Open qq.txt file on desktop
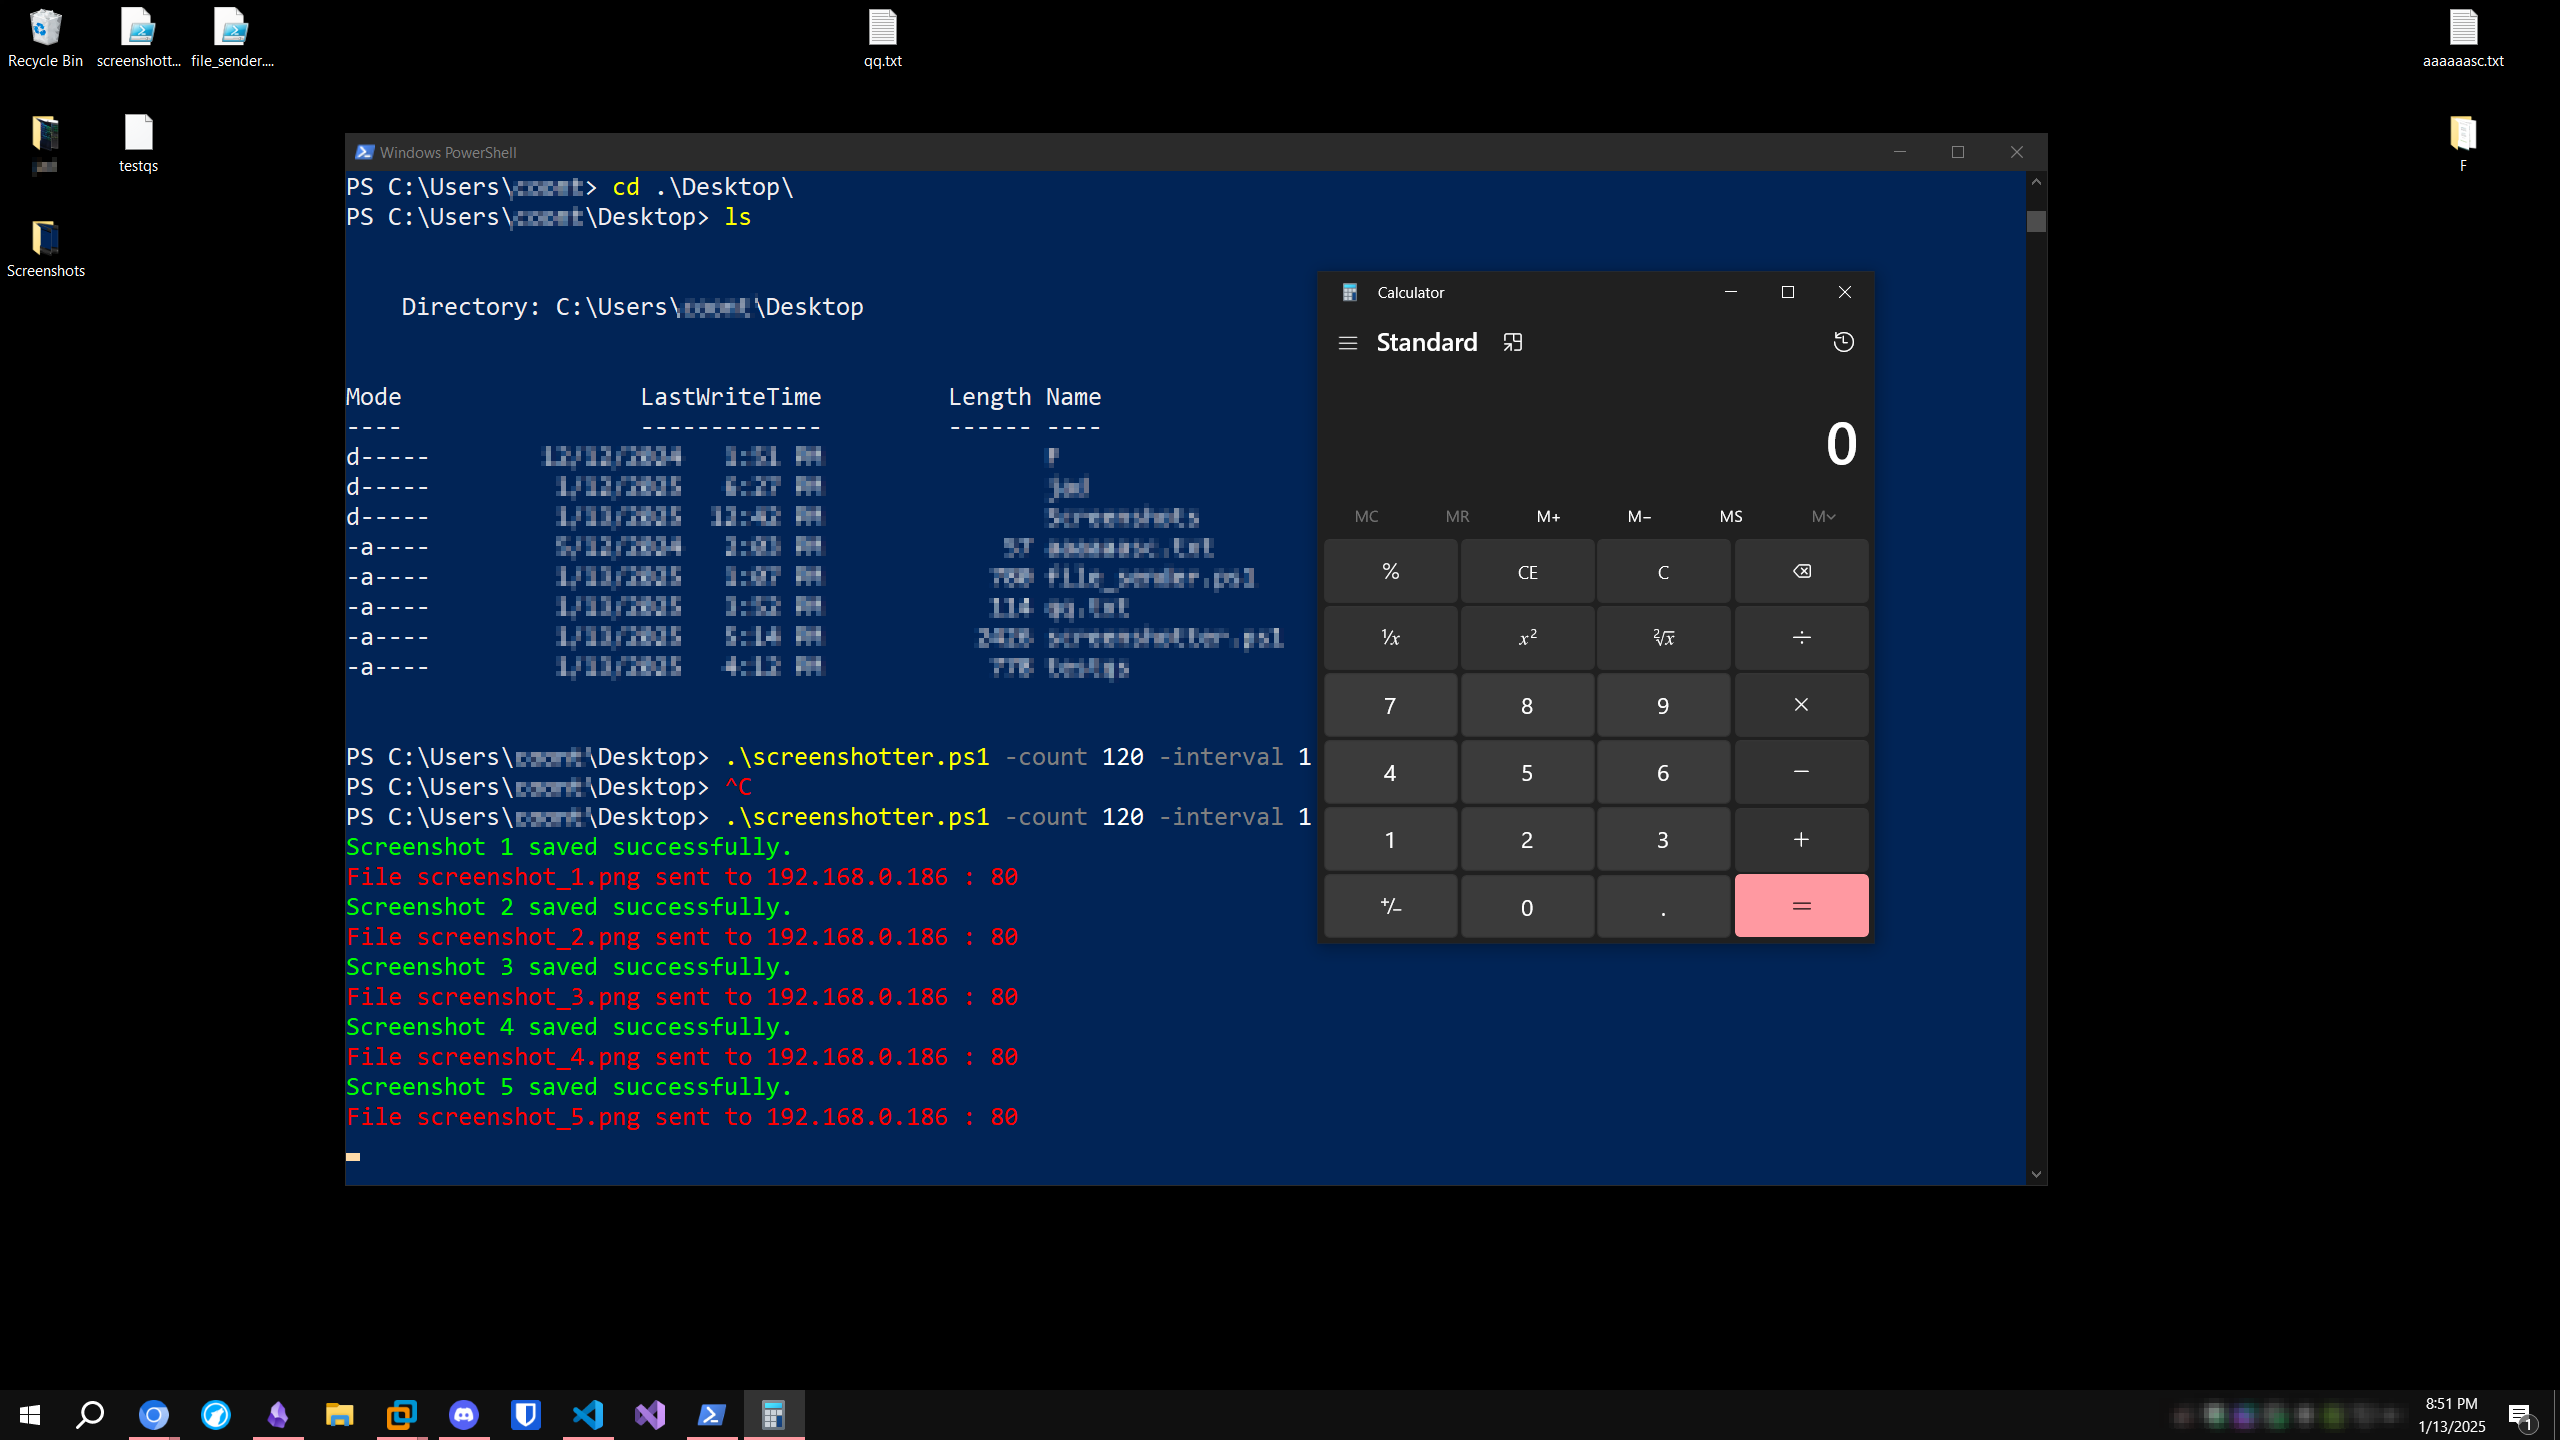Viewport: 2560px width, 1440px height. (x=882, y=38)
